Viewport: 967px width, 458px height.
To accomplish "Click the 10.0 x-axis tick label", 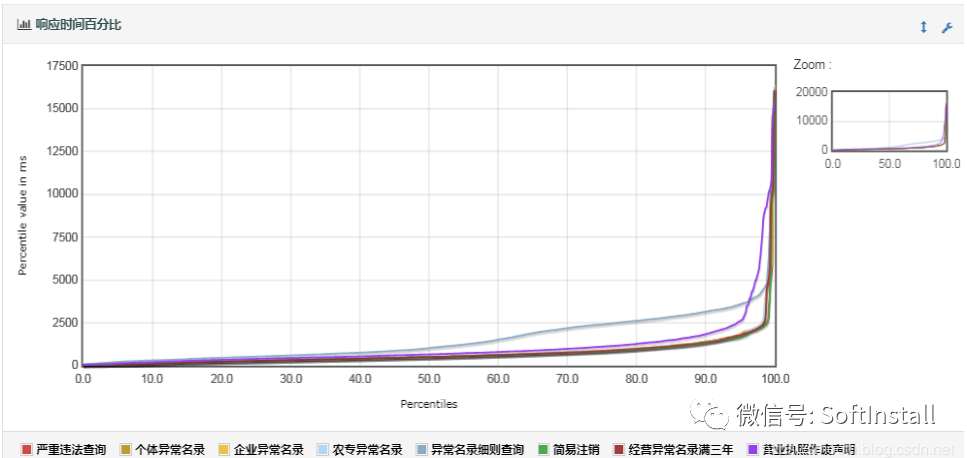I will pyautogui.click(x=152, y=377).
